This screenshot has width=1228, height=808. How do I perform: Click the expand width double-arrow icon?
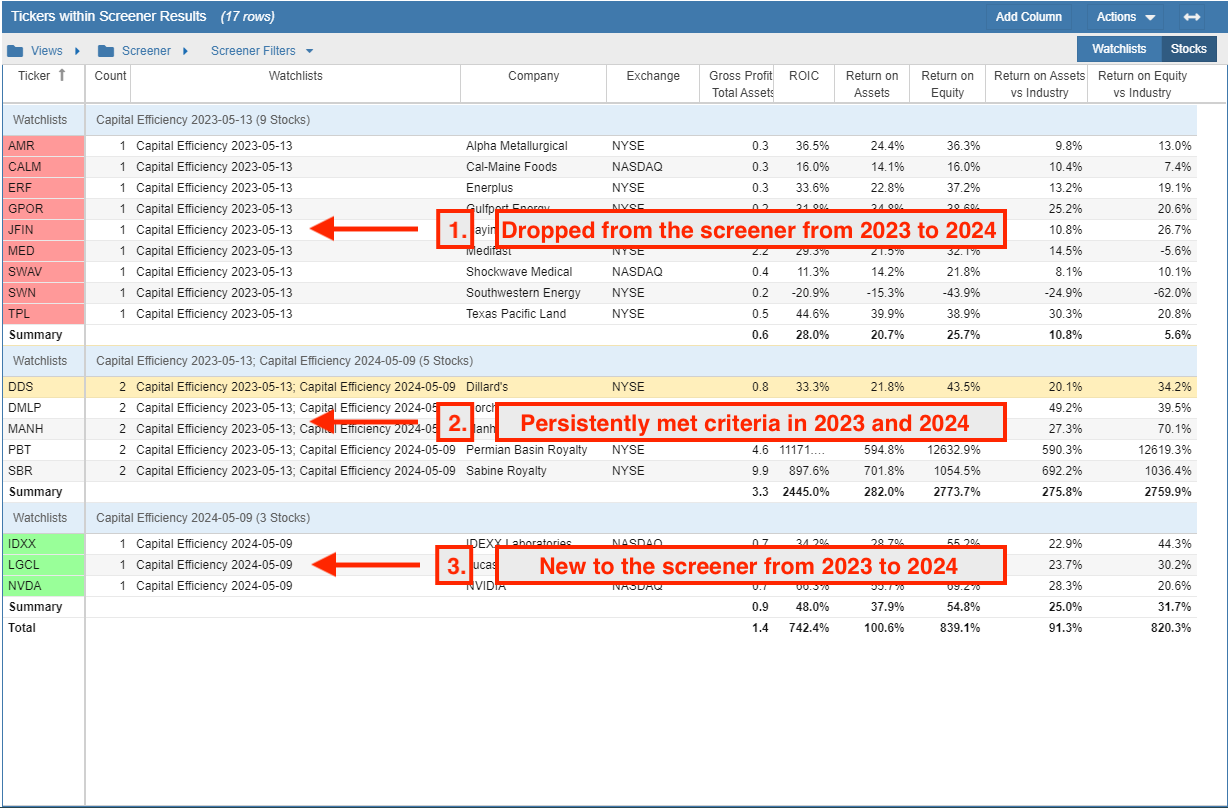point(1191,17)
